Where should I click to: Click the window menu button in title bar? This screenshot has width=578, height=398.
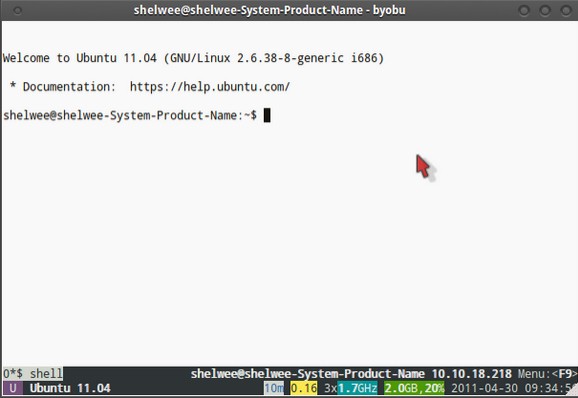click(17, 11)
